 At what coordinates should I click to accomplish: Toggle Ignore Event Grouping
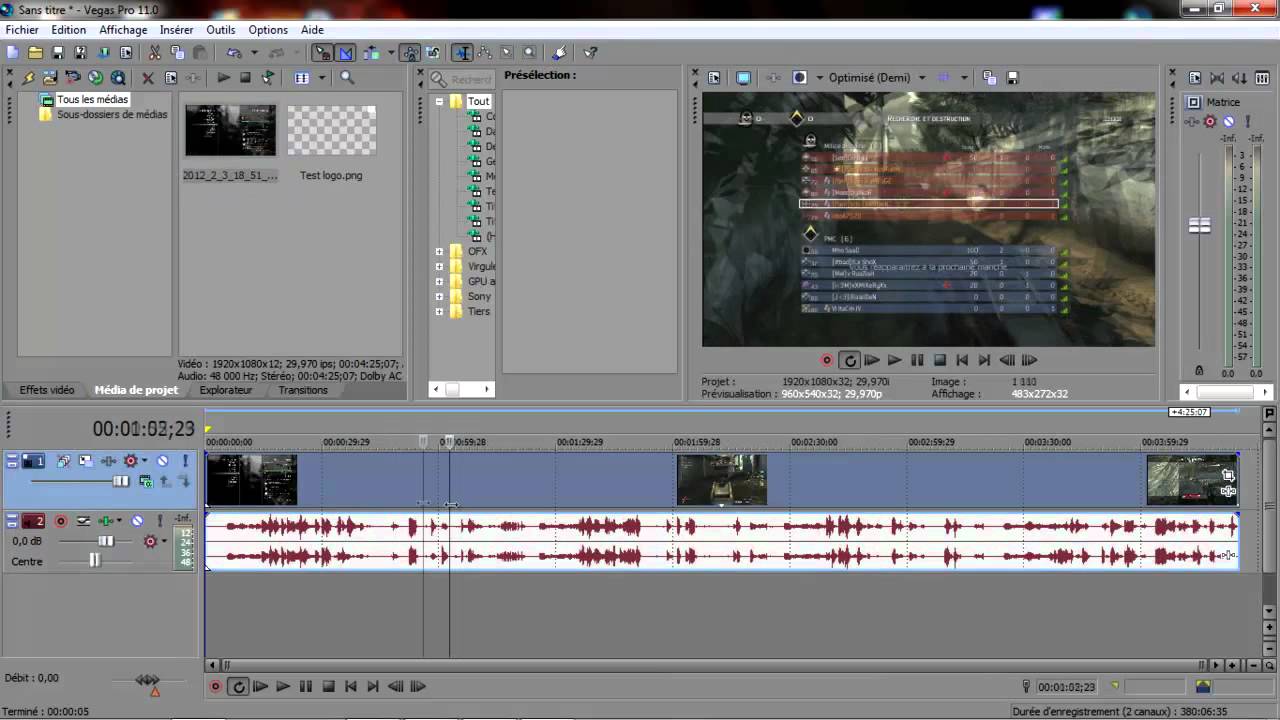[433, 52]
